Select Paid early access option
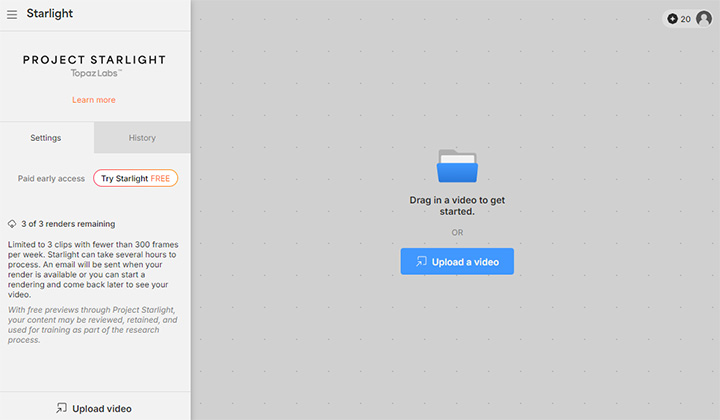 [x=51, y=179]
